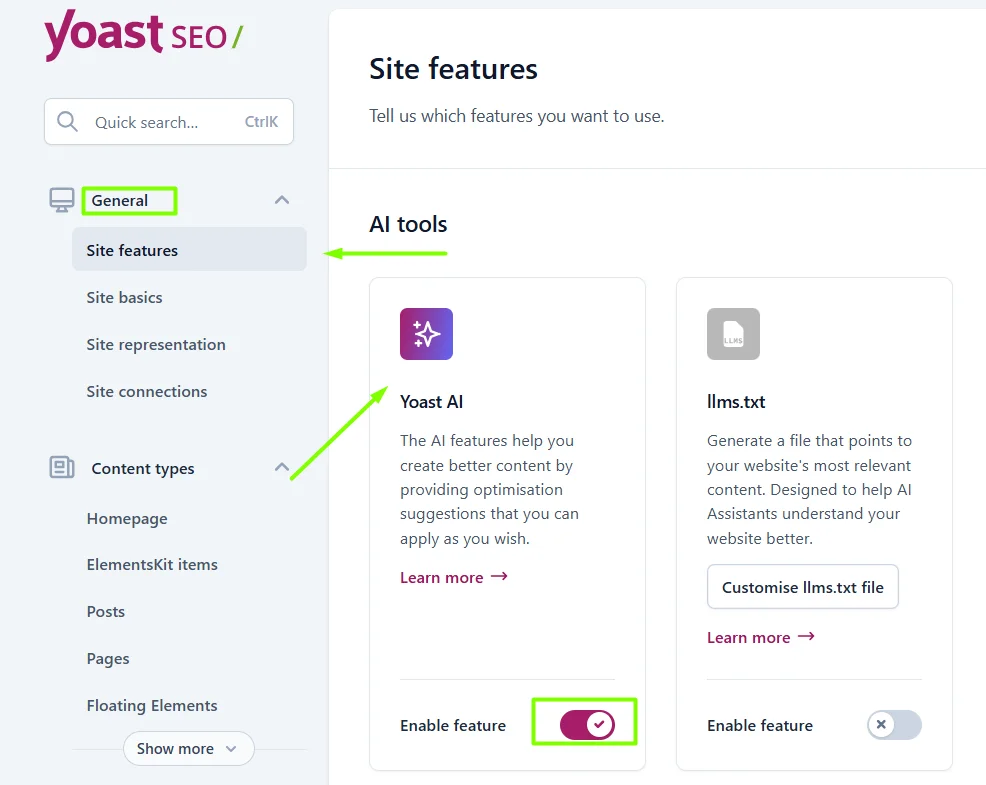The width and height of the screenshot is (986, 785).
Task: Open Site connections settings
Action: 146,391
